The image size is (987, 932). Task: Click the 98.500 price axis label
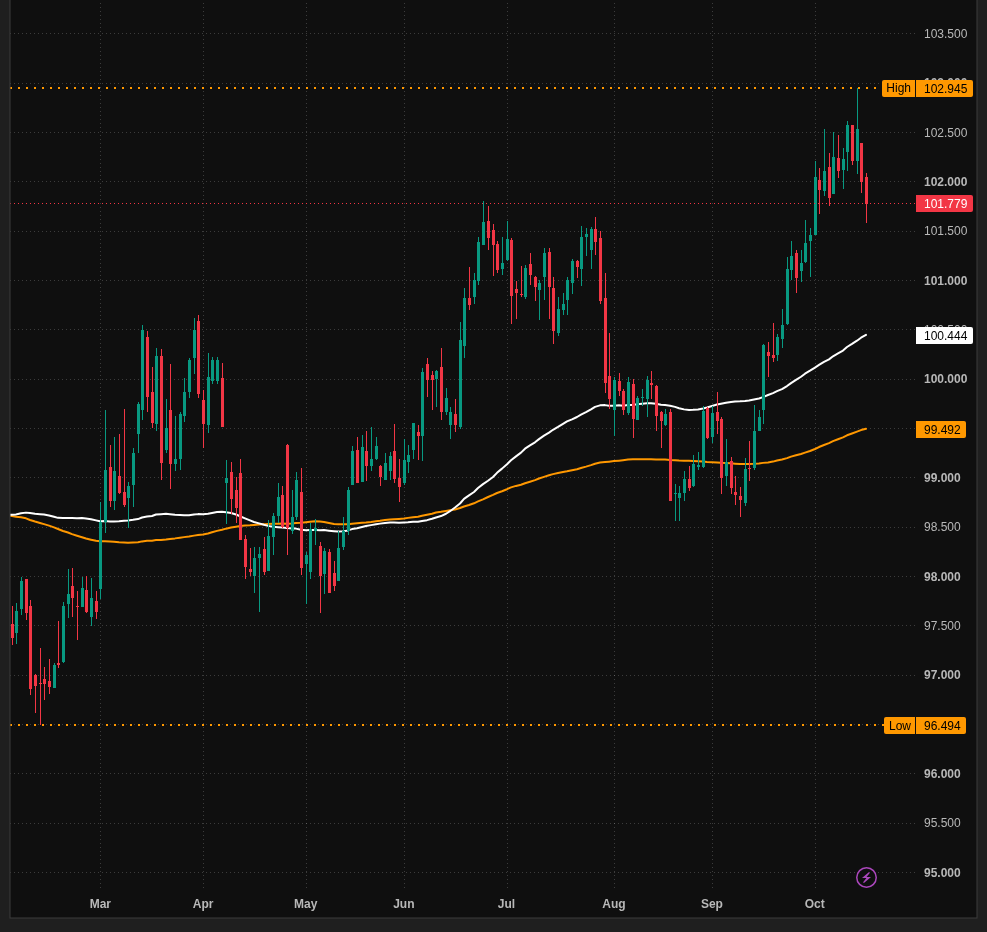click(x=942, y=527)
